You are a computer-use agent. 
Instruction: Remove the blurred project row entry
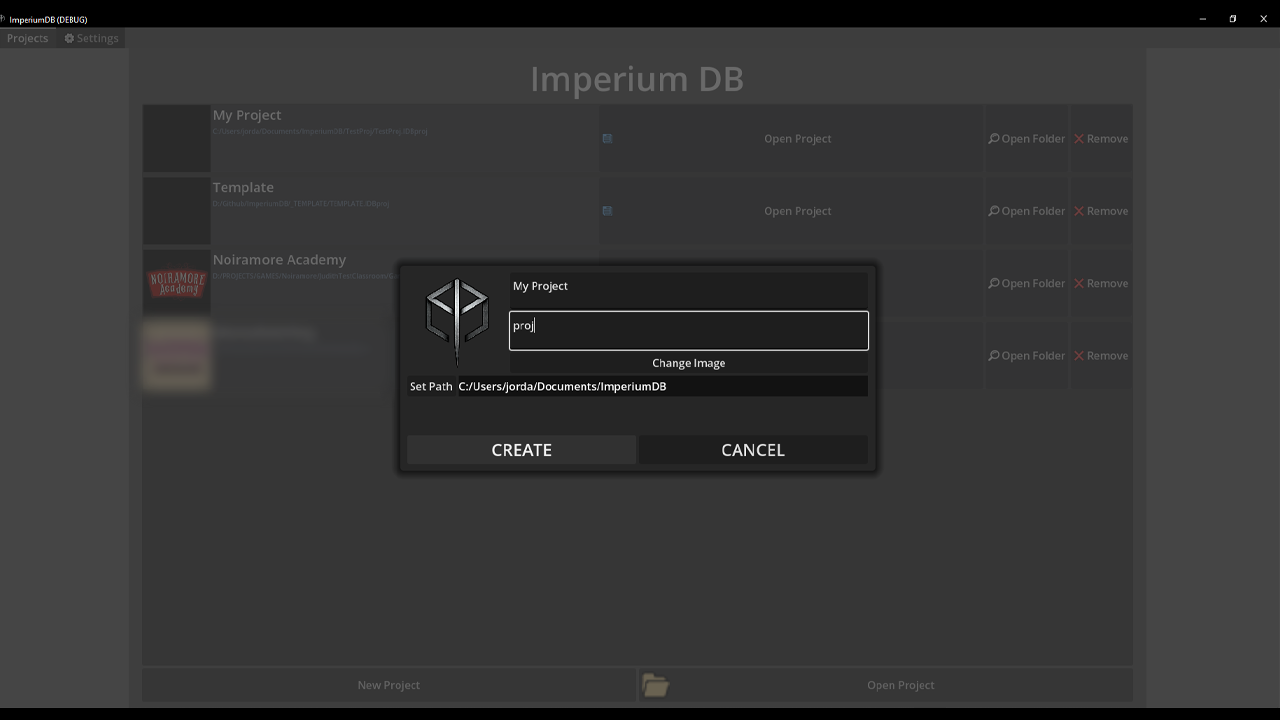click(1101, 355)
